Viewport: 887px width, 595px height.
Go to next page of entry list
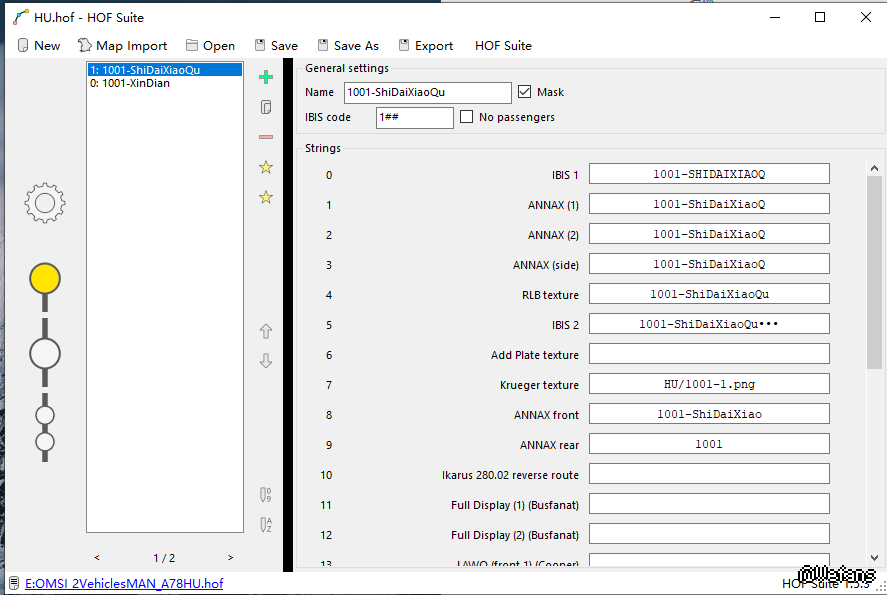(231, 558)
